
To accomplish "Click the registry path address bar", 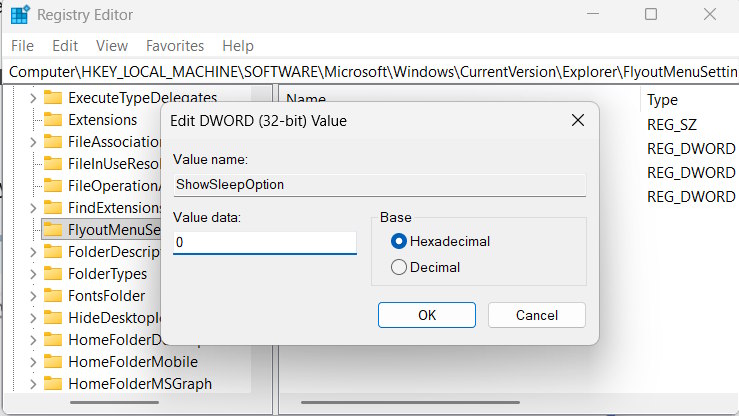I will pos(370,72).
